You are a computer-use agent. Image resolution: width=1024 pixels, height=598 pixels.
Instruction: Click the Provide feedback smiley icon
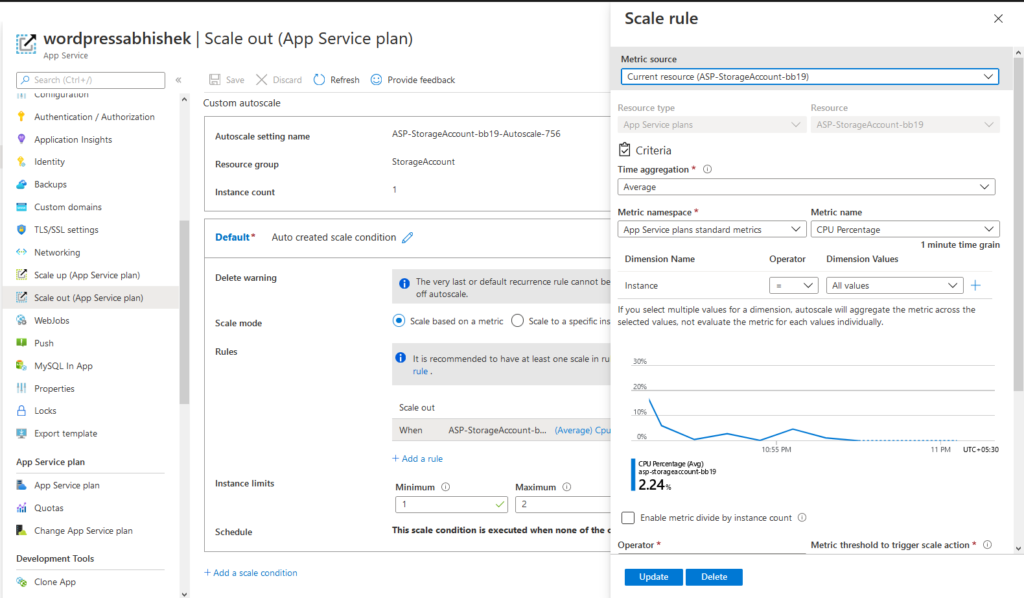pyautogui.click(x=376, y=80)
